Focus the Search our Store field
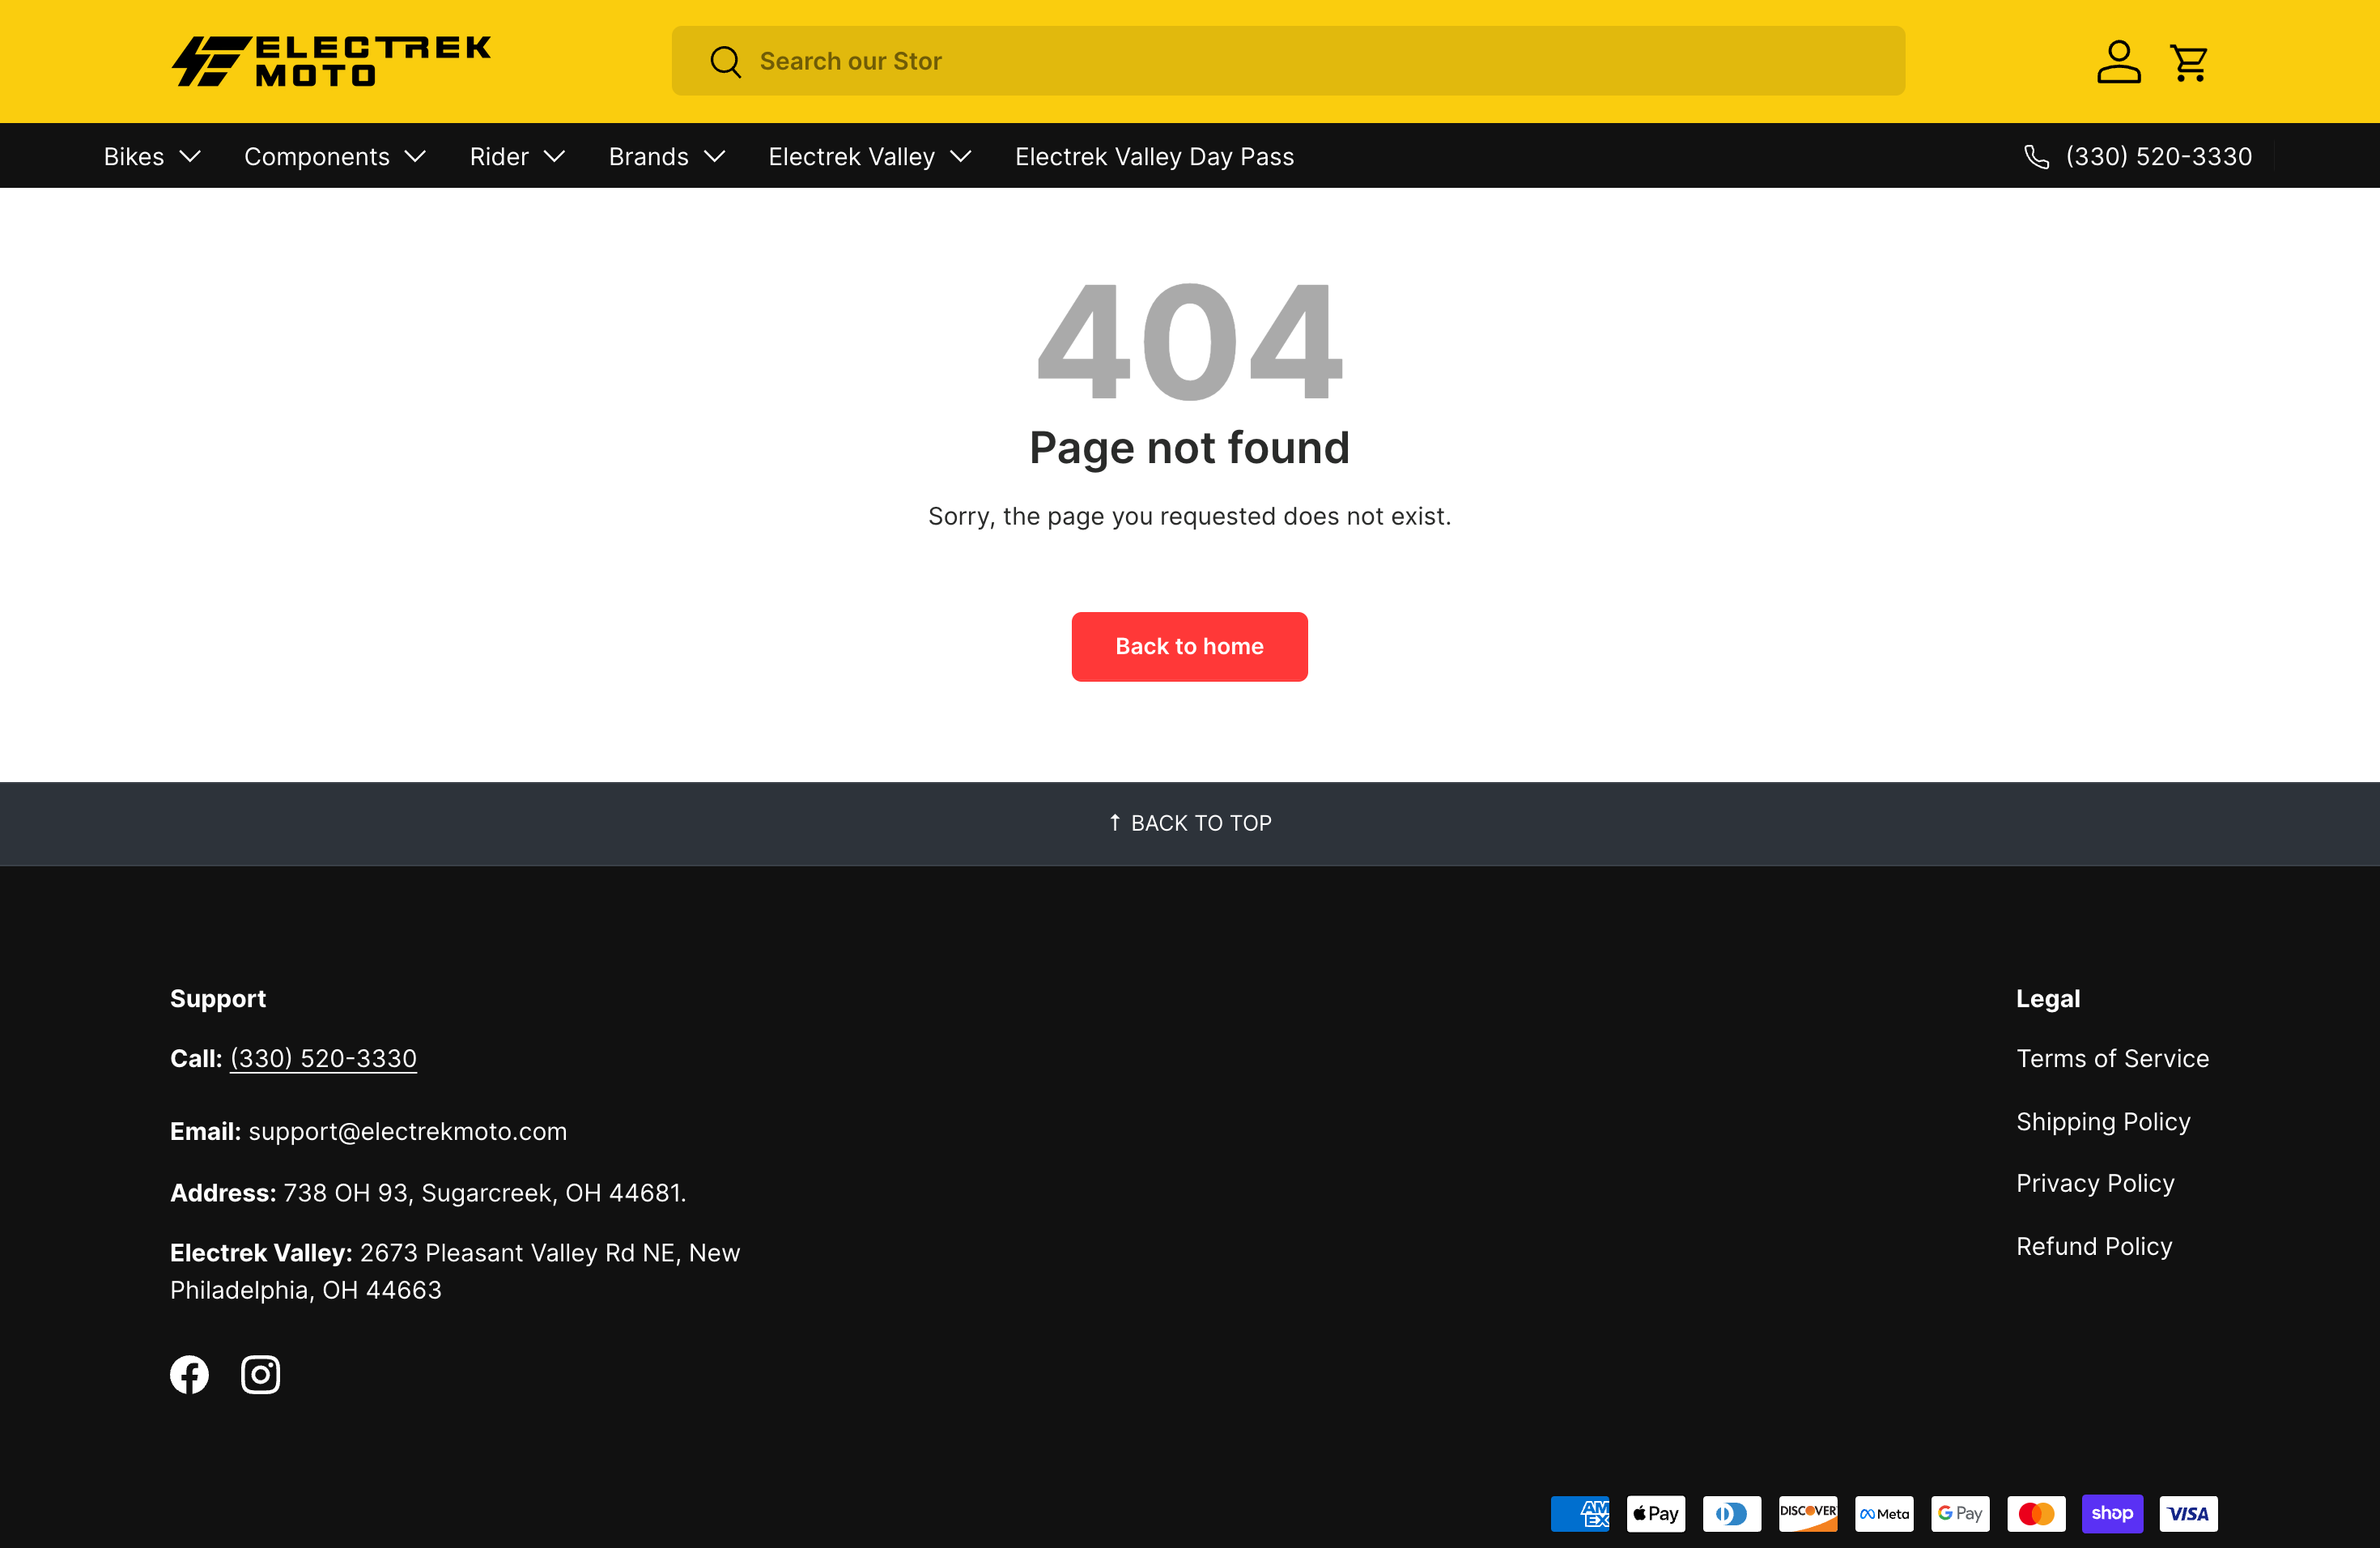Viewport: 2380px width, 1548px height. (1300, 61)
